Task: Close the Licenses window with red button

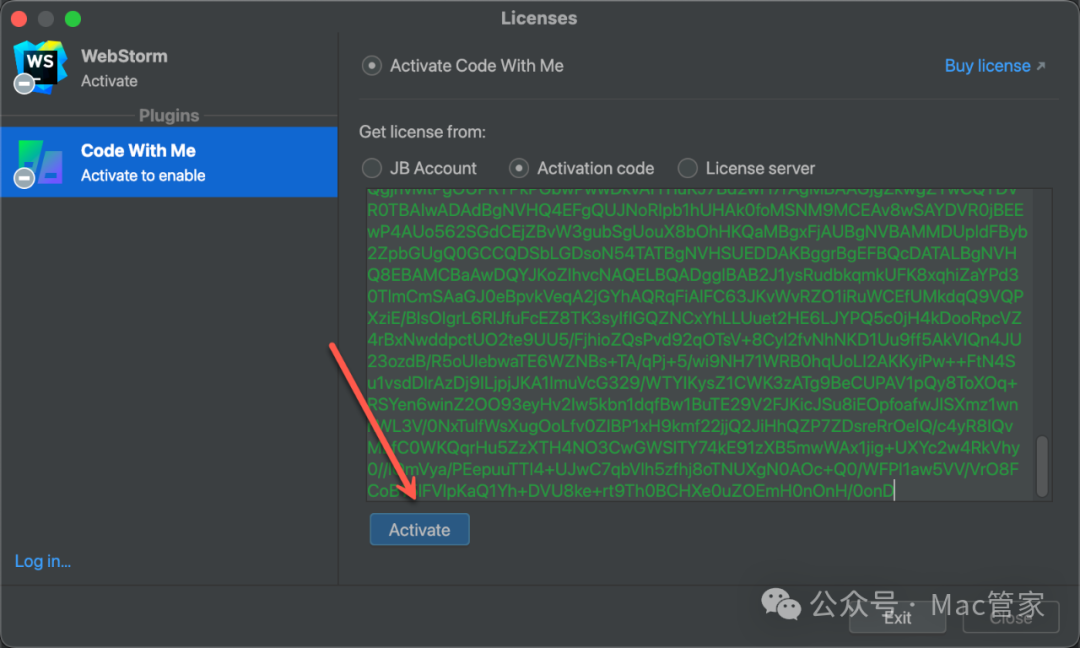Action: coord(19,19)
